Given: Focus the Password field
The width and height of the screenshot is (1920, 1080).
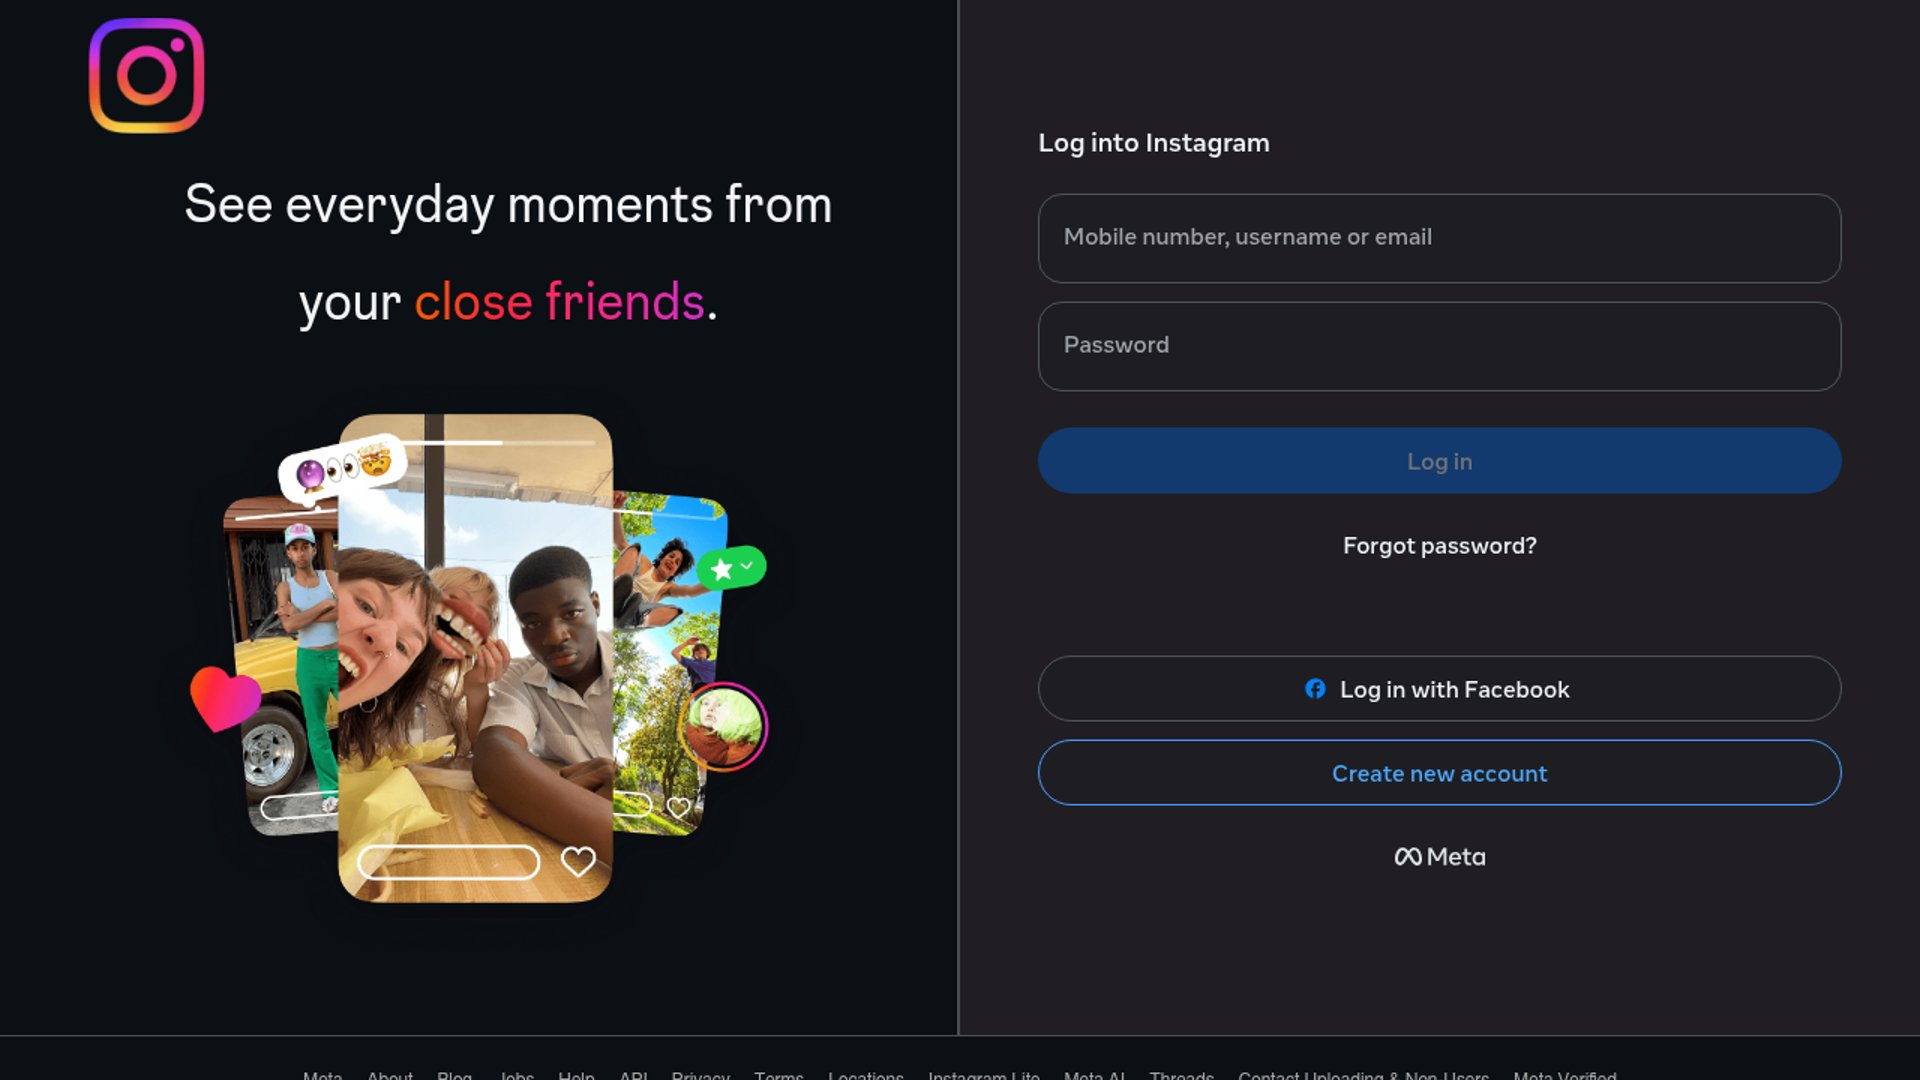Looking at the screenshot, I should point(1439,346).
